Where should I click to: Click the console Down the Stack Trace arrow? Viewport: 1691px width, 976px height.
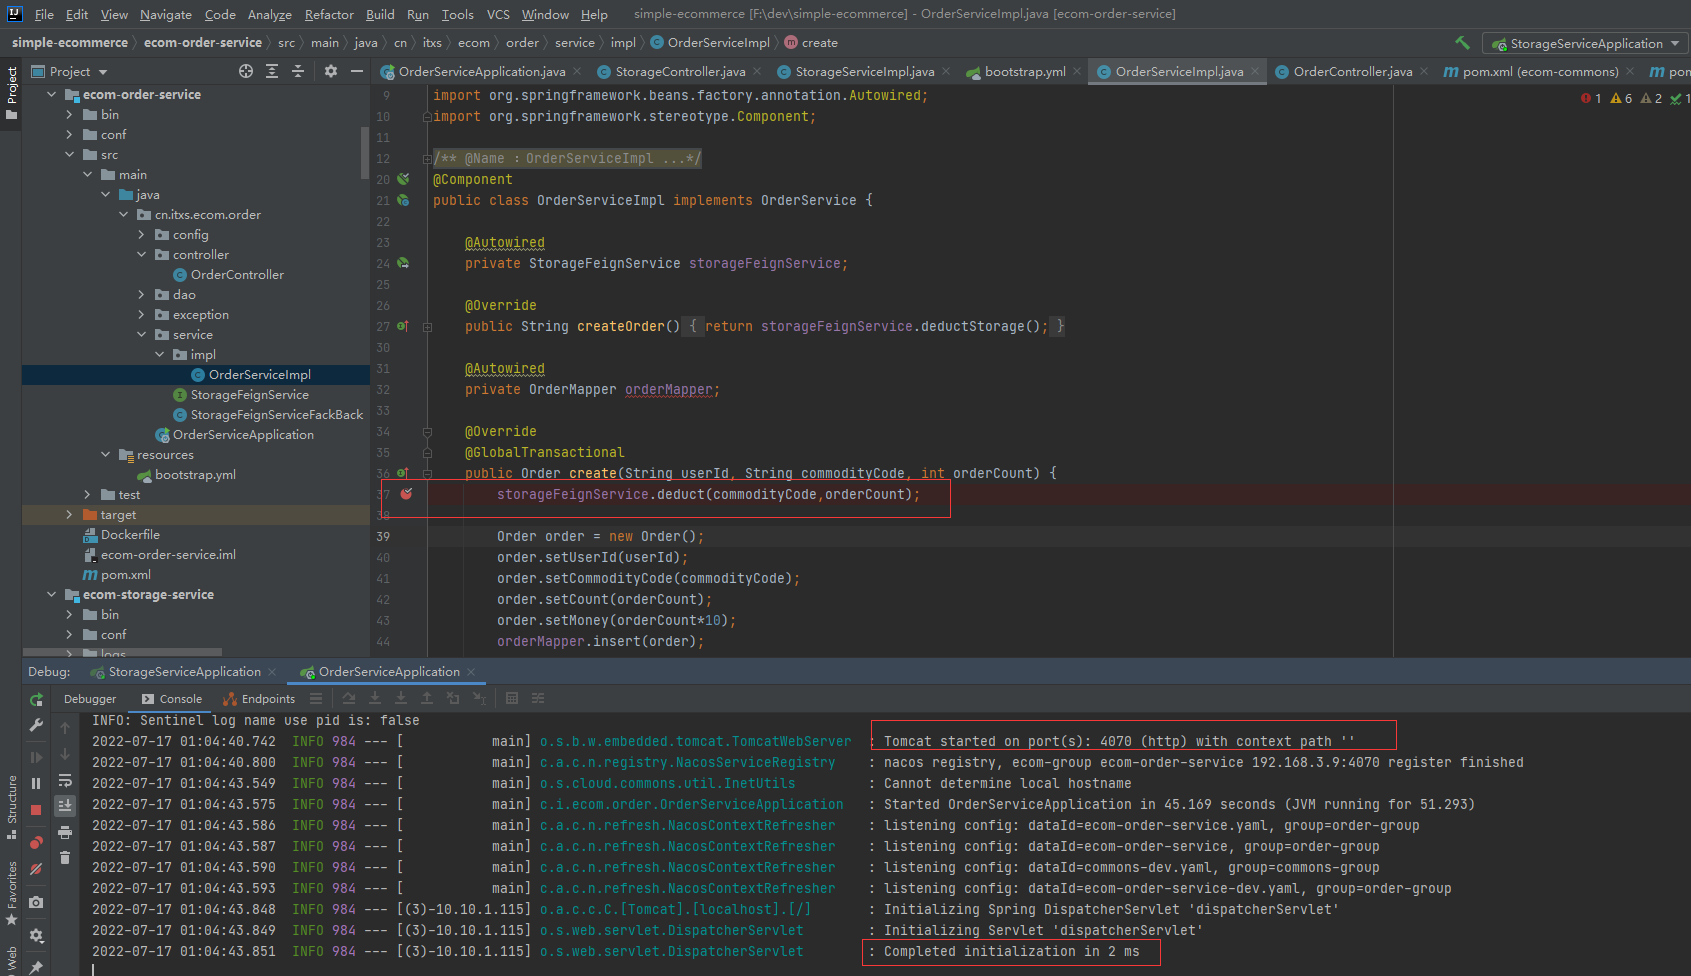click(65, 754)
